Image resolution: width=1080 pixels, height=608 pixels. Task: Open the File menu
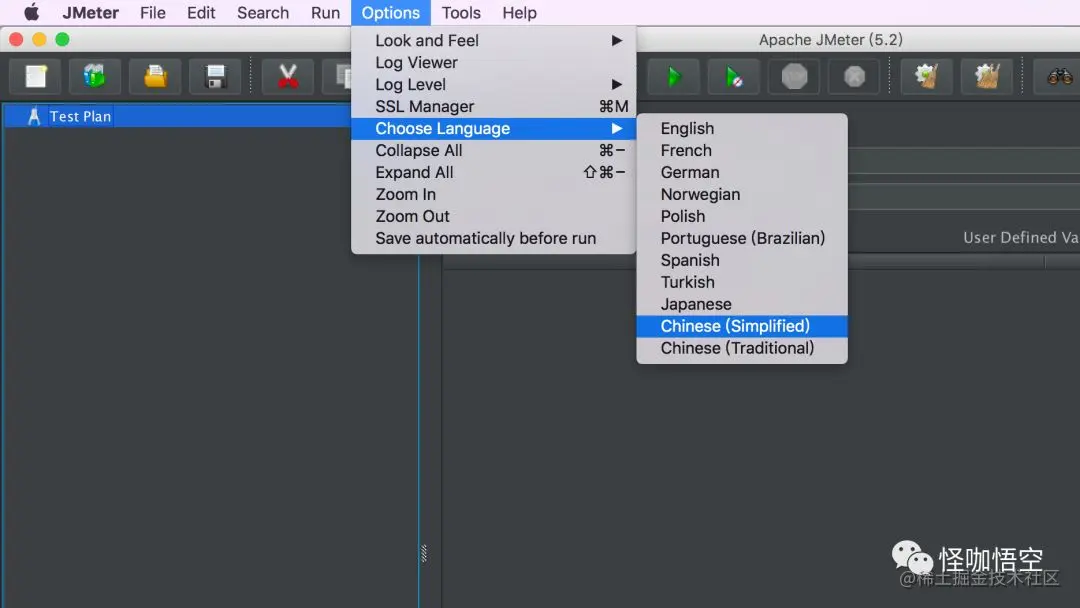pyautogui.click(x=152, y=12)
